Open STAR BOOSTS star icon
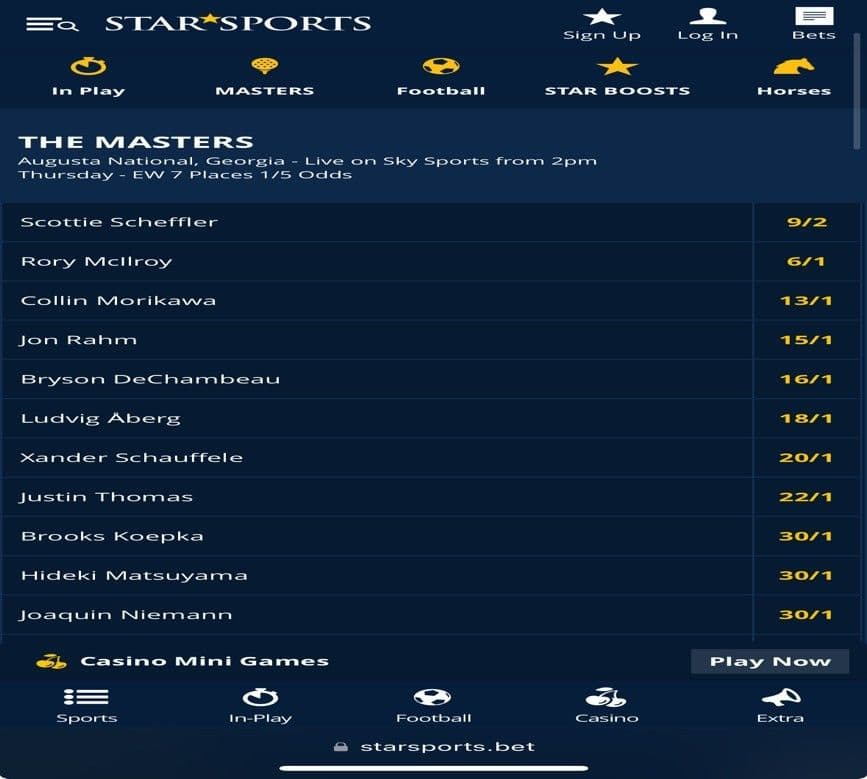The width and height of the screenshot is (867, 779). click(x=617, y=66)
